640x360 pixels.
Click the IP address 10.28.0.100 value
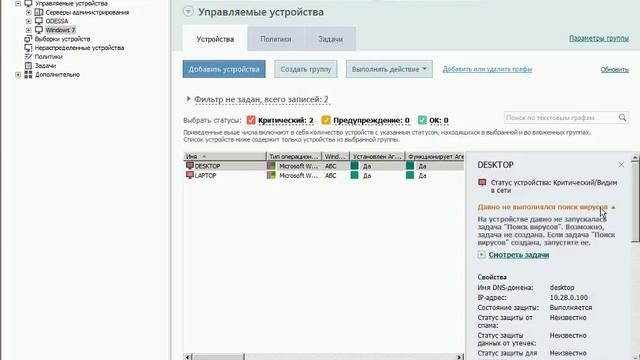[x=569, y=298]
